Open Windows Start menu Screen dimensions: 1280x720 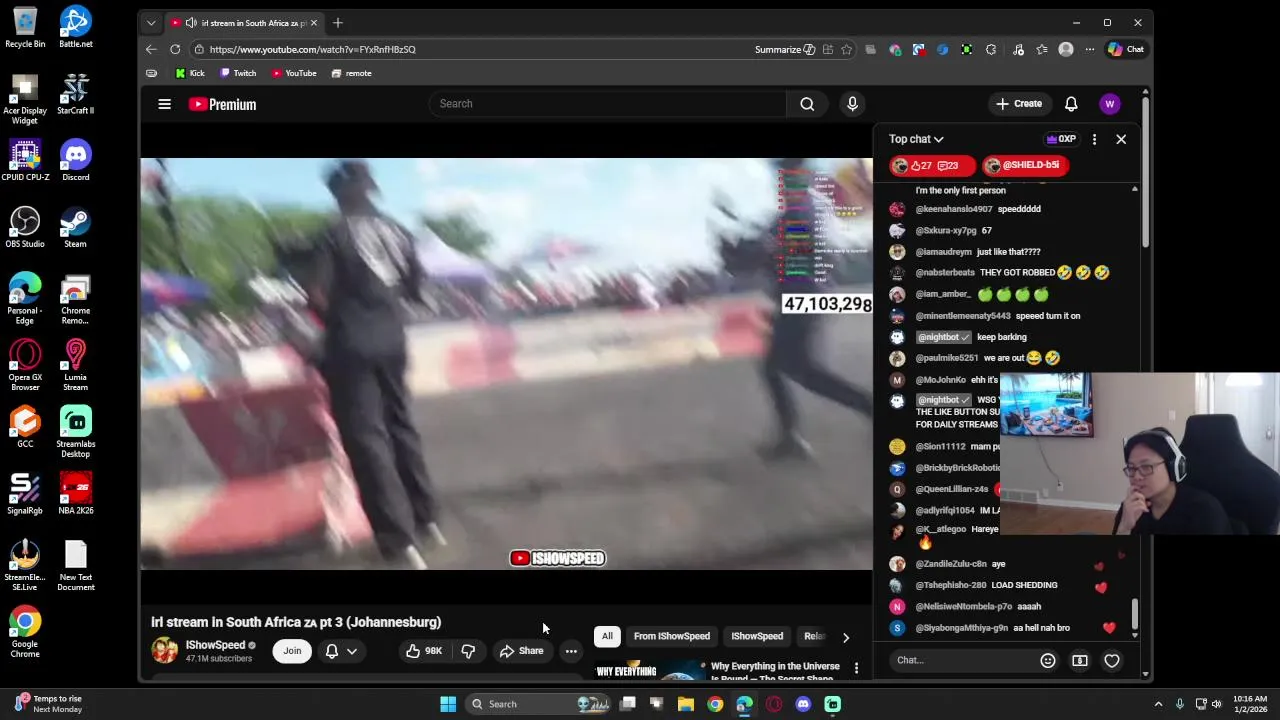pyautogui.click(x=448, y=704)
